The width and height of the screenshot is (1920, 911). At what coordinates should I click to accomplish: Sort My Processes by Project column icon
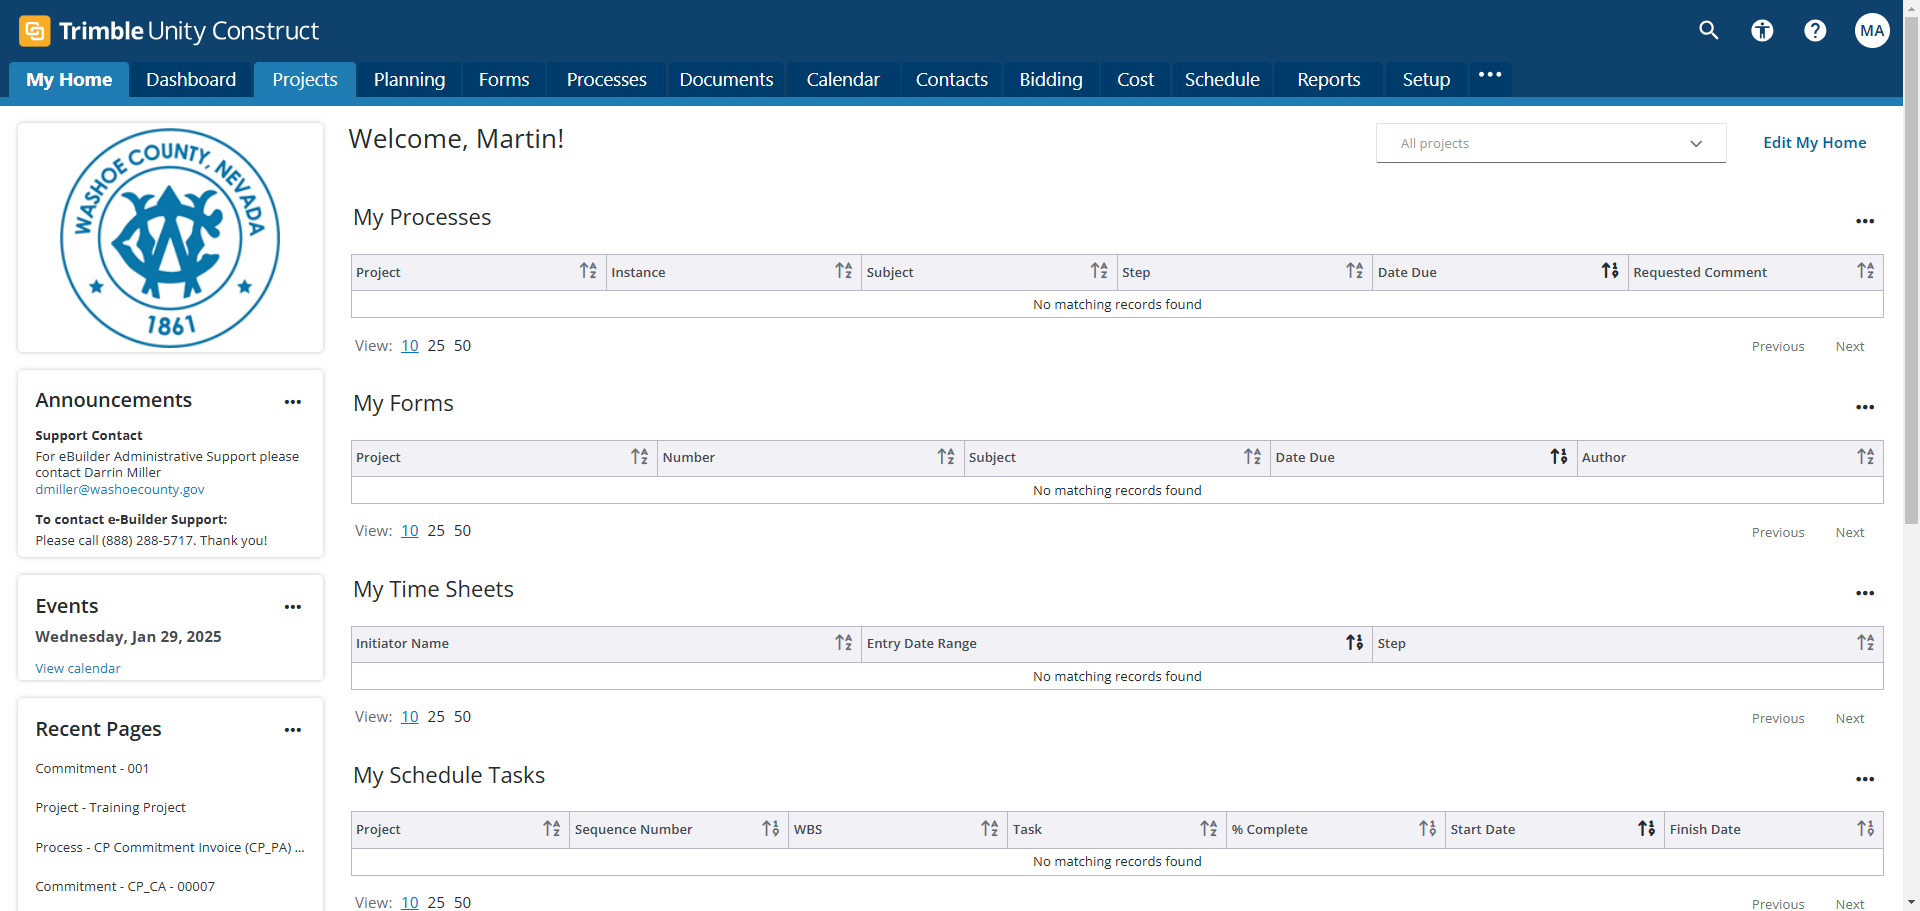coord(588,271)
